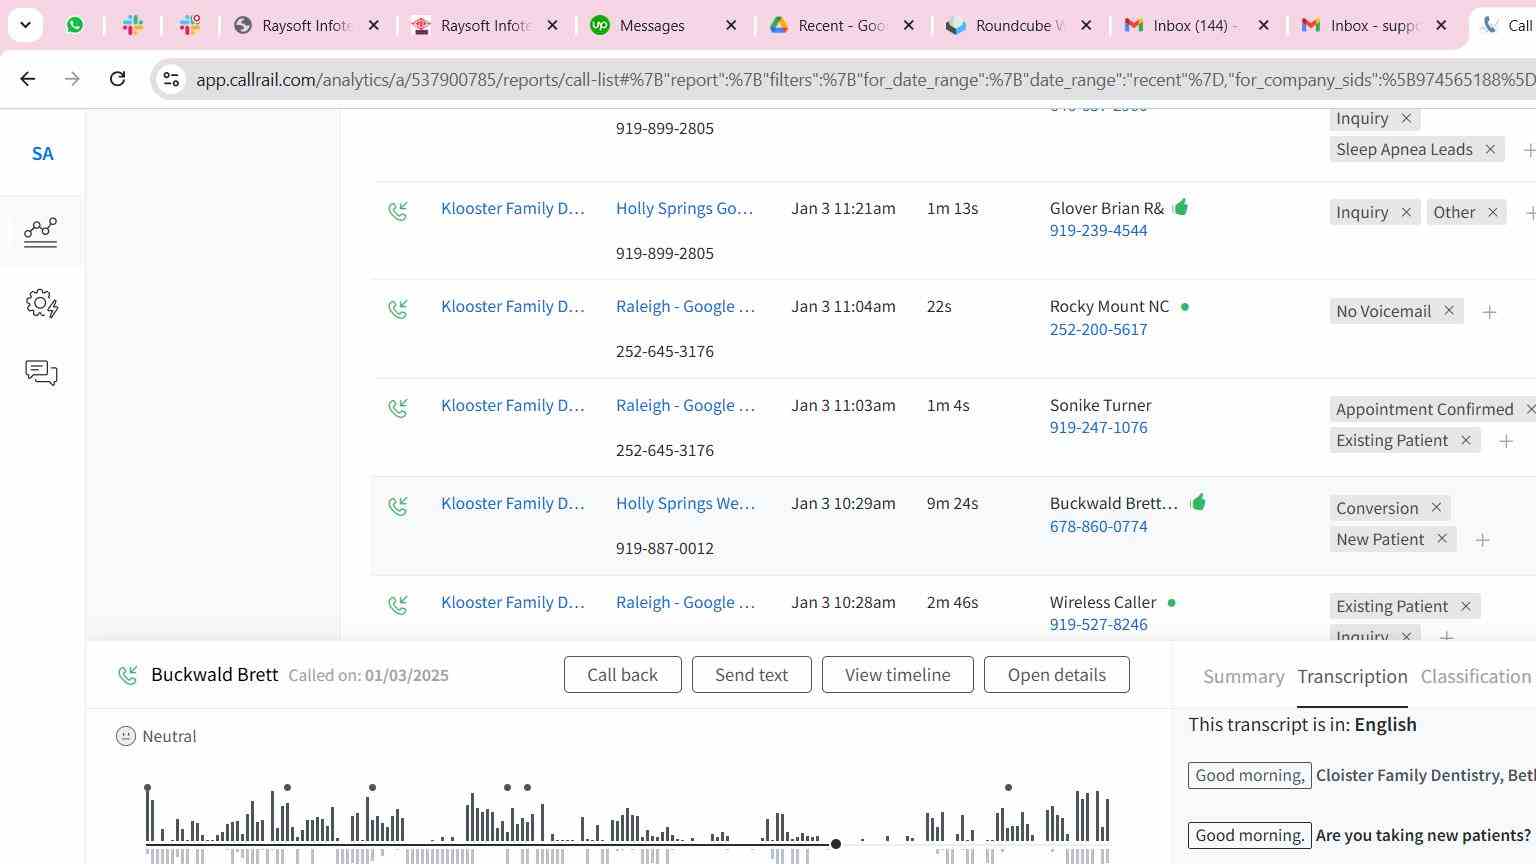Open phone number 919-239-4544 link

click(1098, 231)
